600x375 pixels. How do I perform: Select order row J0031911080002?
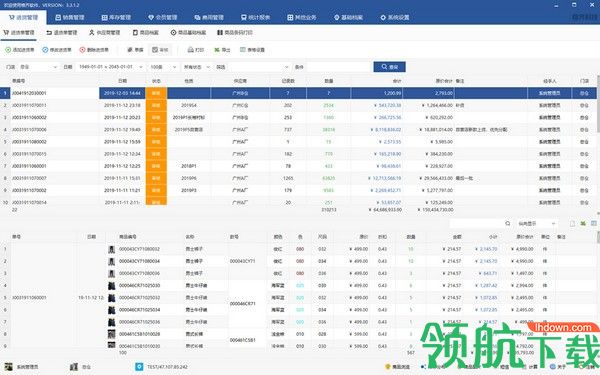point(298,142)
